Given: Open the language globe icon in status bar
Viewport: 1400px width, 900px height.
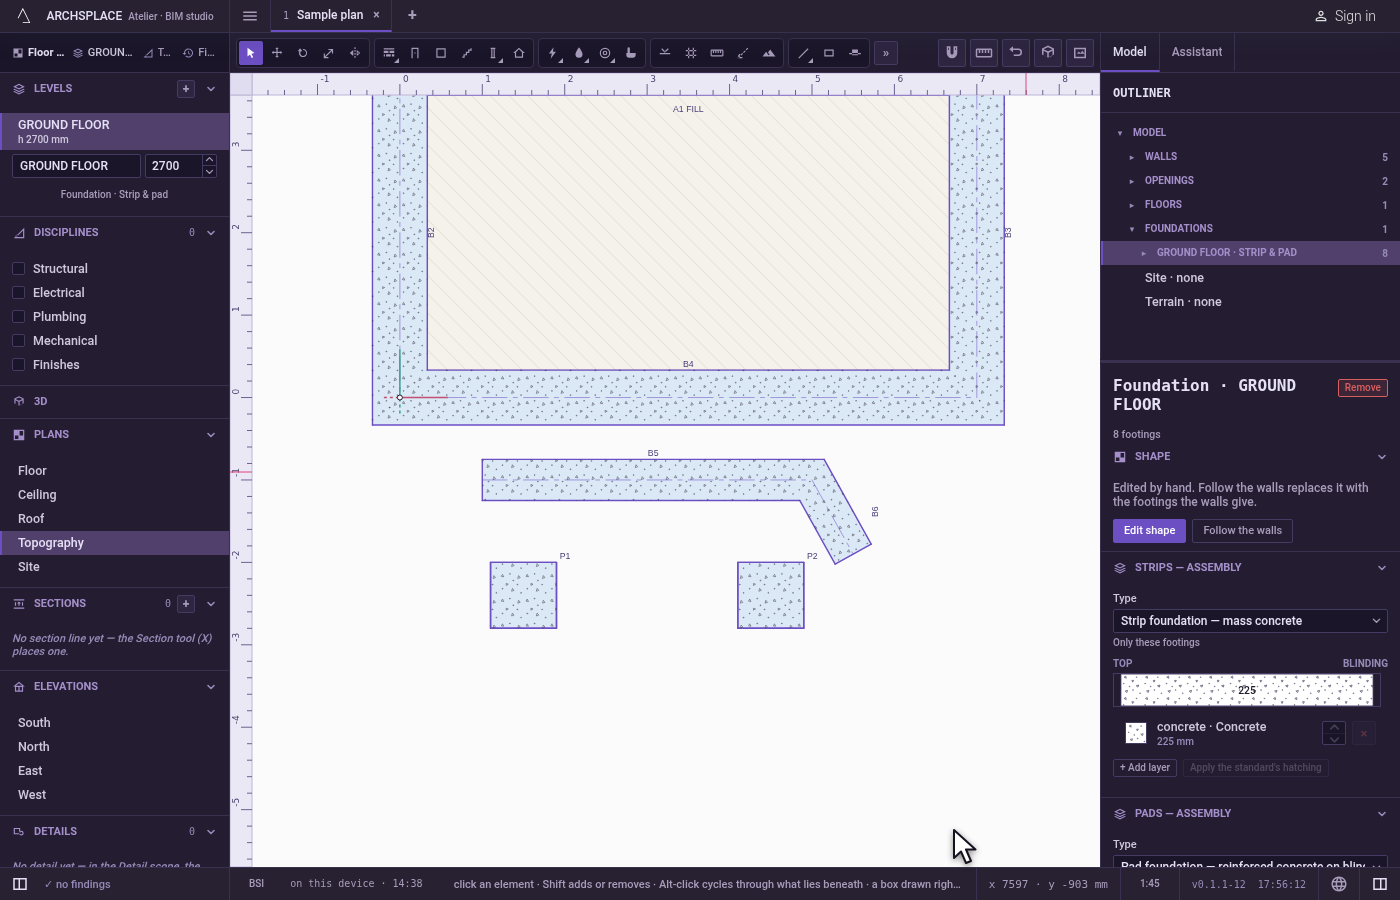Looking at the screenshot, I should point(1339,884).
